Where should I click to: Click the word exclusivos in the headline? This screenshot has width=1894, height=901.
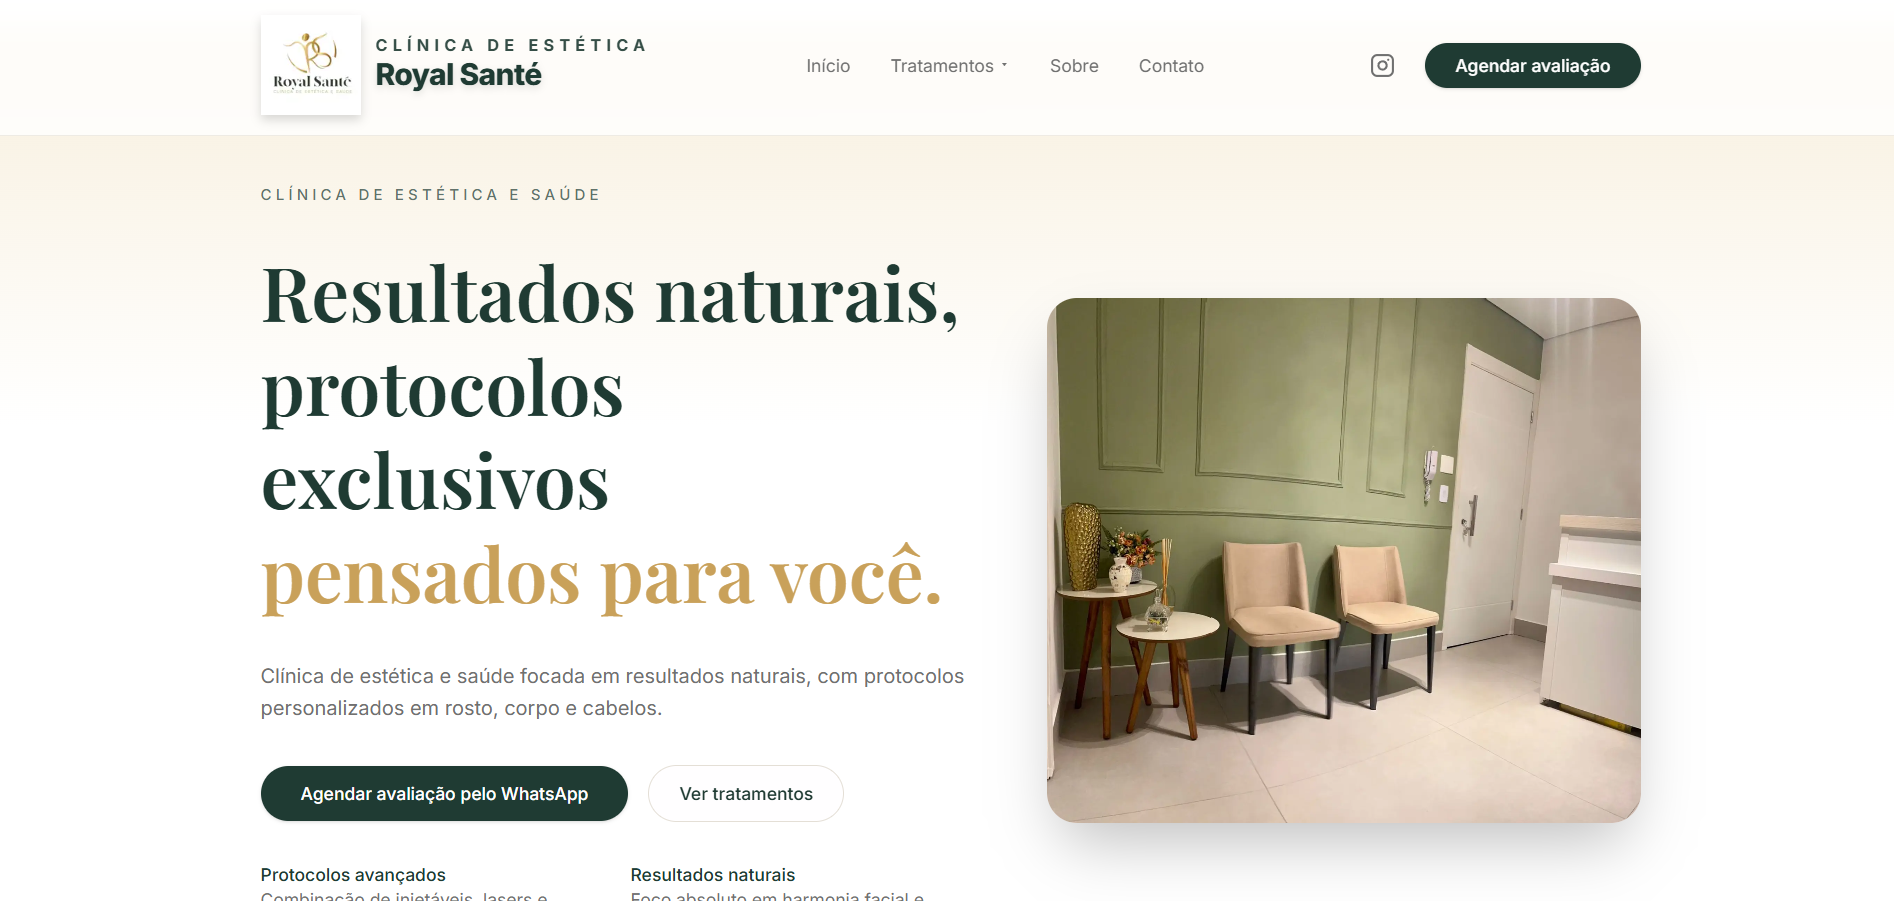point(435,483)
